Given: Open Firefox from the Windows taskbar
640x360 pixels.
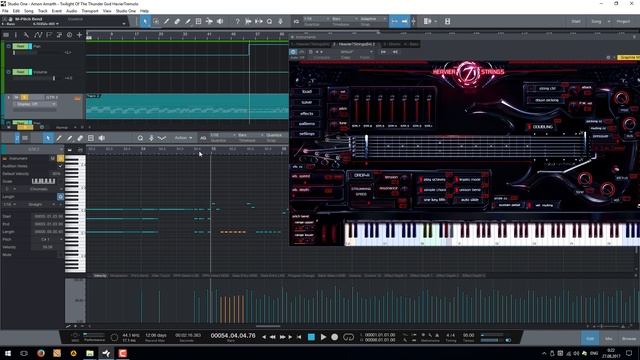Looking at the screenshot, I should pos(40,353).
